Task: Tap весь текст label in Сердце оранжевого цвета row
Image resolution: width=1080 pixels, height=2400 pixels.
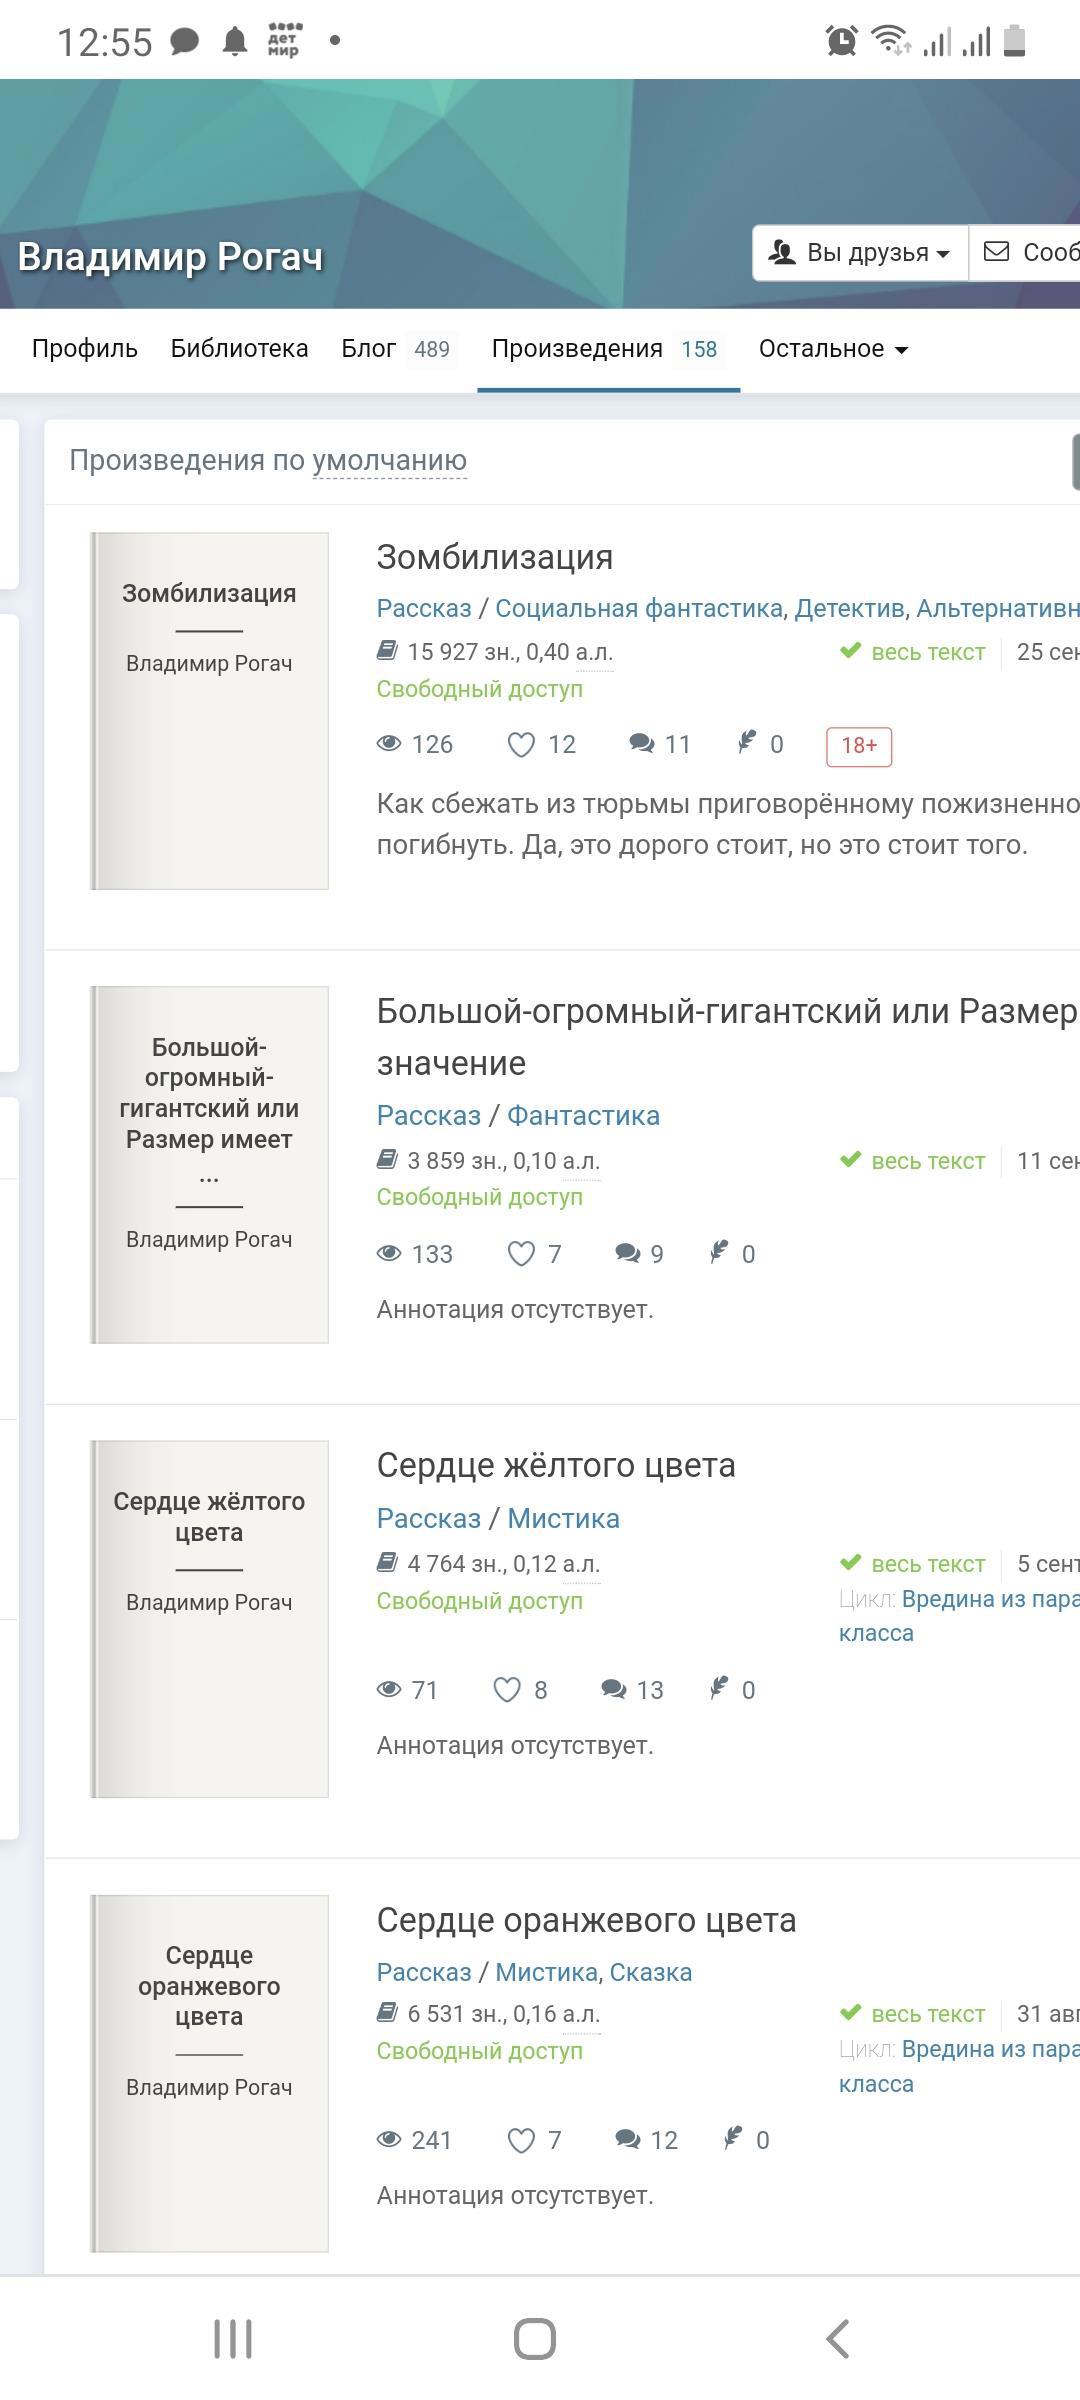Action: point(928,2014)
